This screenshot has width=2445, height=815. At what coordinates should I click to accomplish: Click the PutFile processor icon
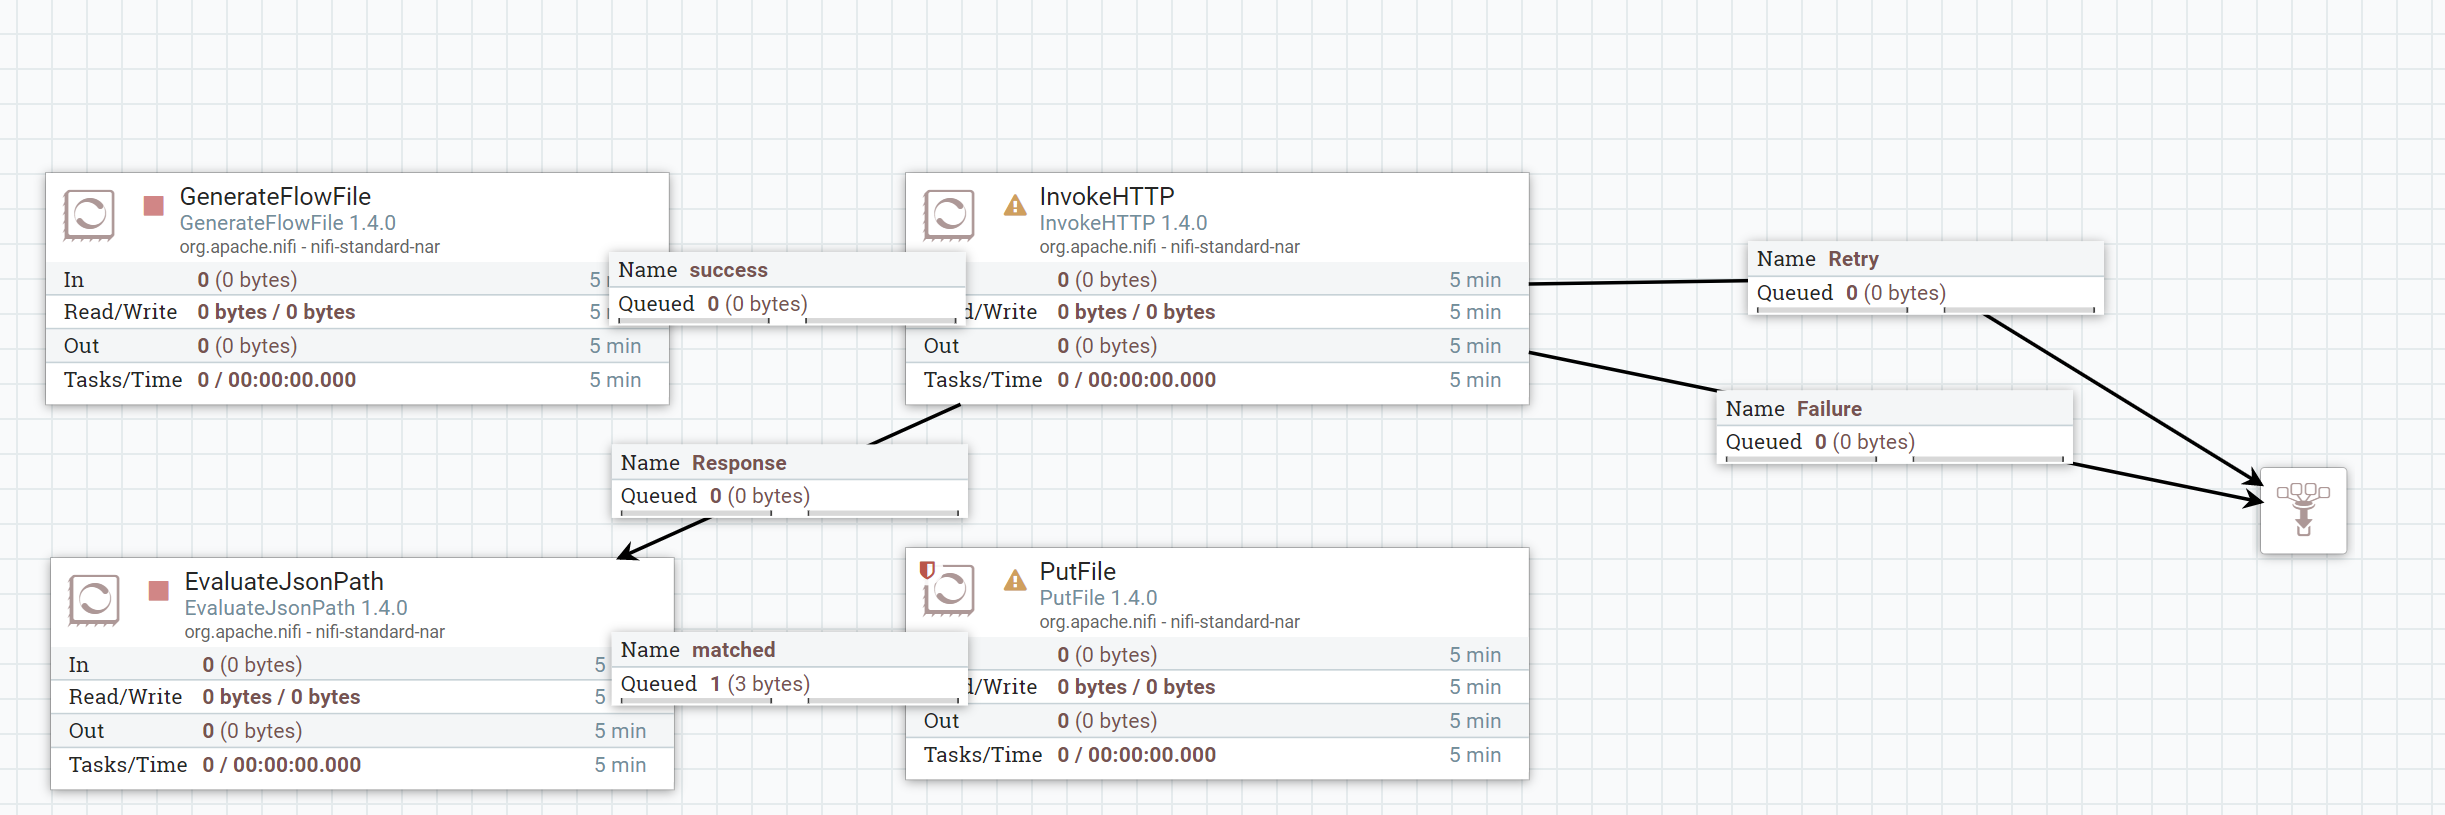coord(949,590)
